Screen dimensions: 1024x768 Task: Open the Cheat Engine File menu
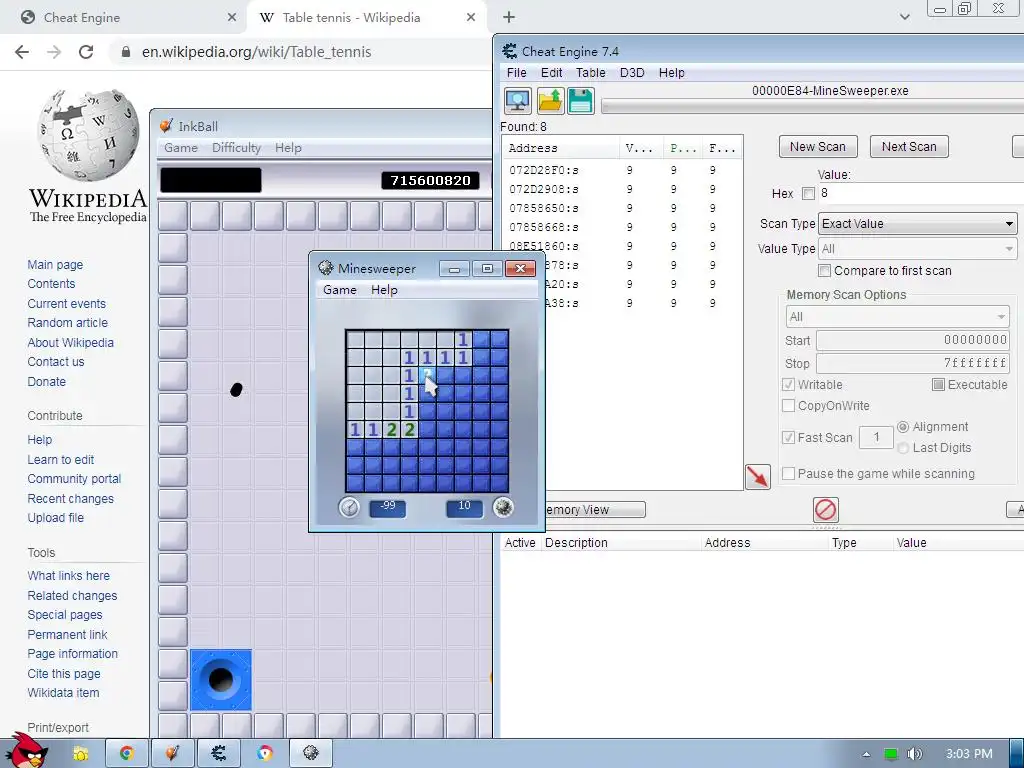(x=516, y=72)
